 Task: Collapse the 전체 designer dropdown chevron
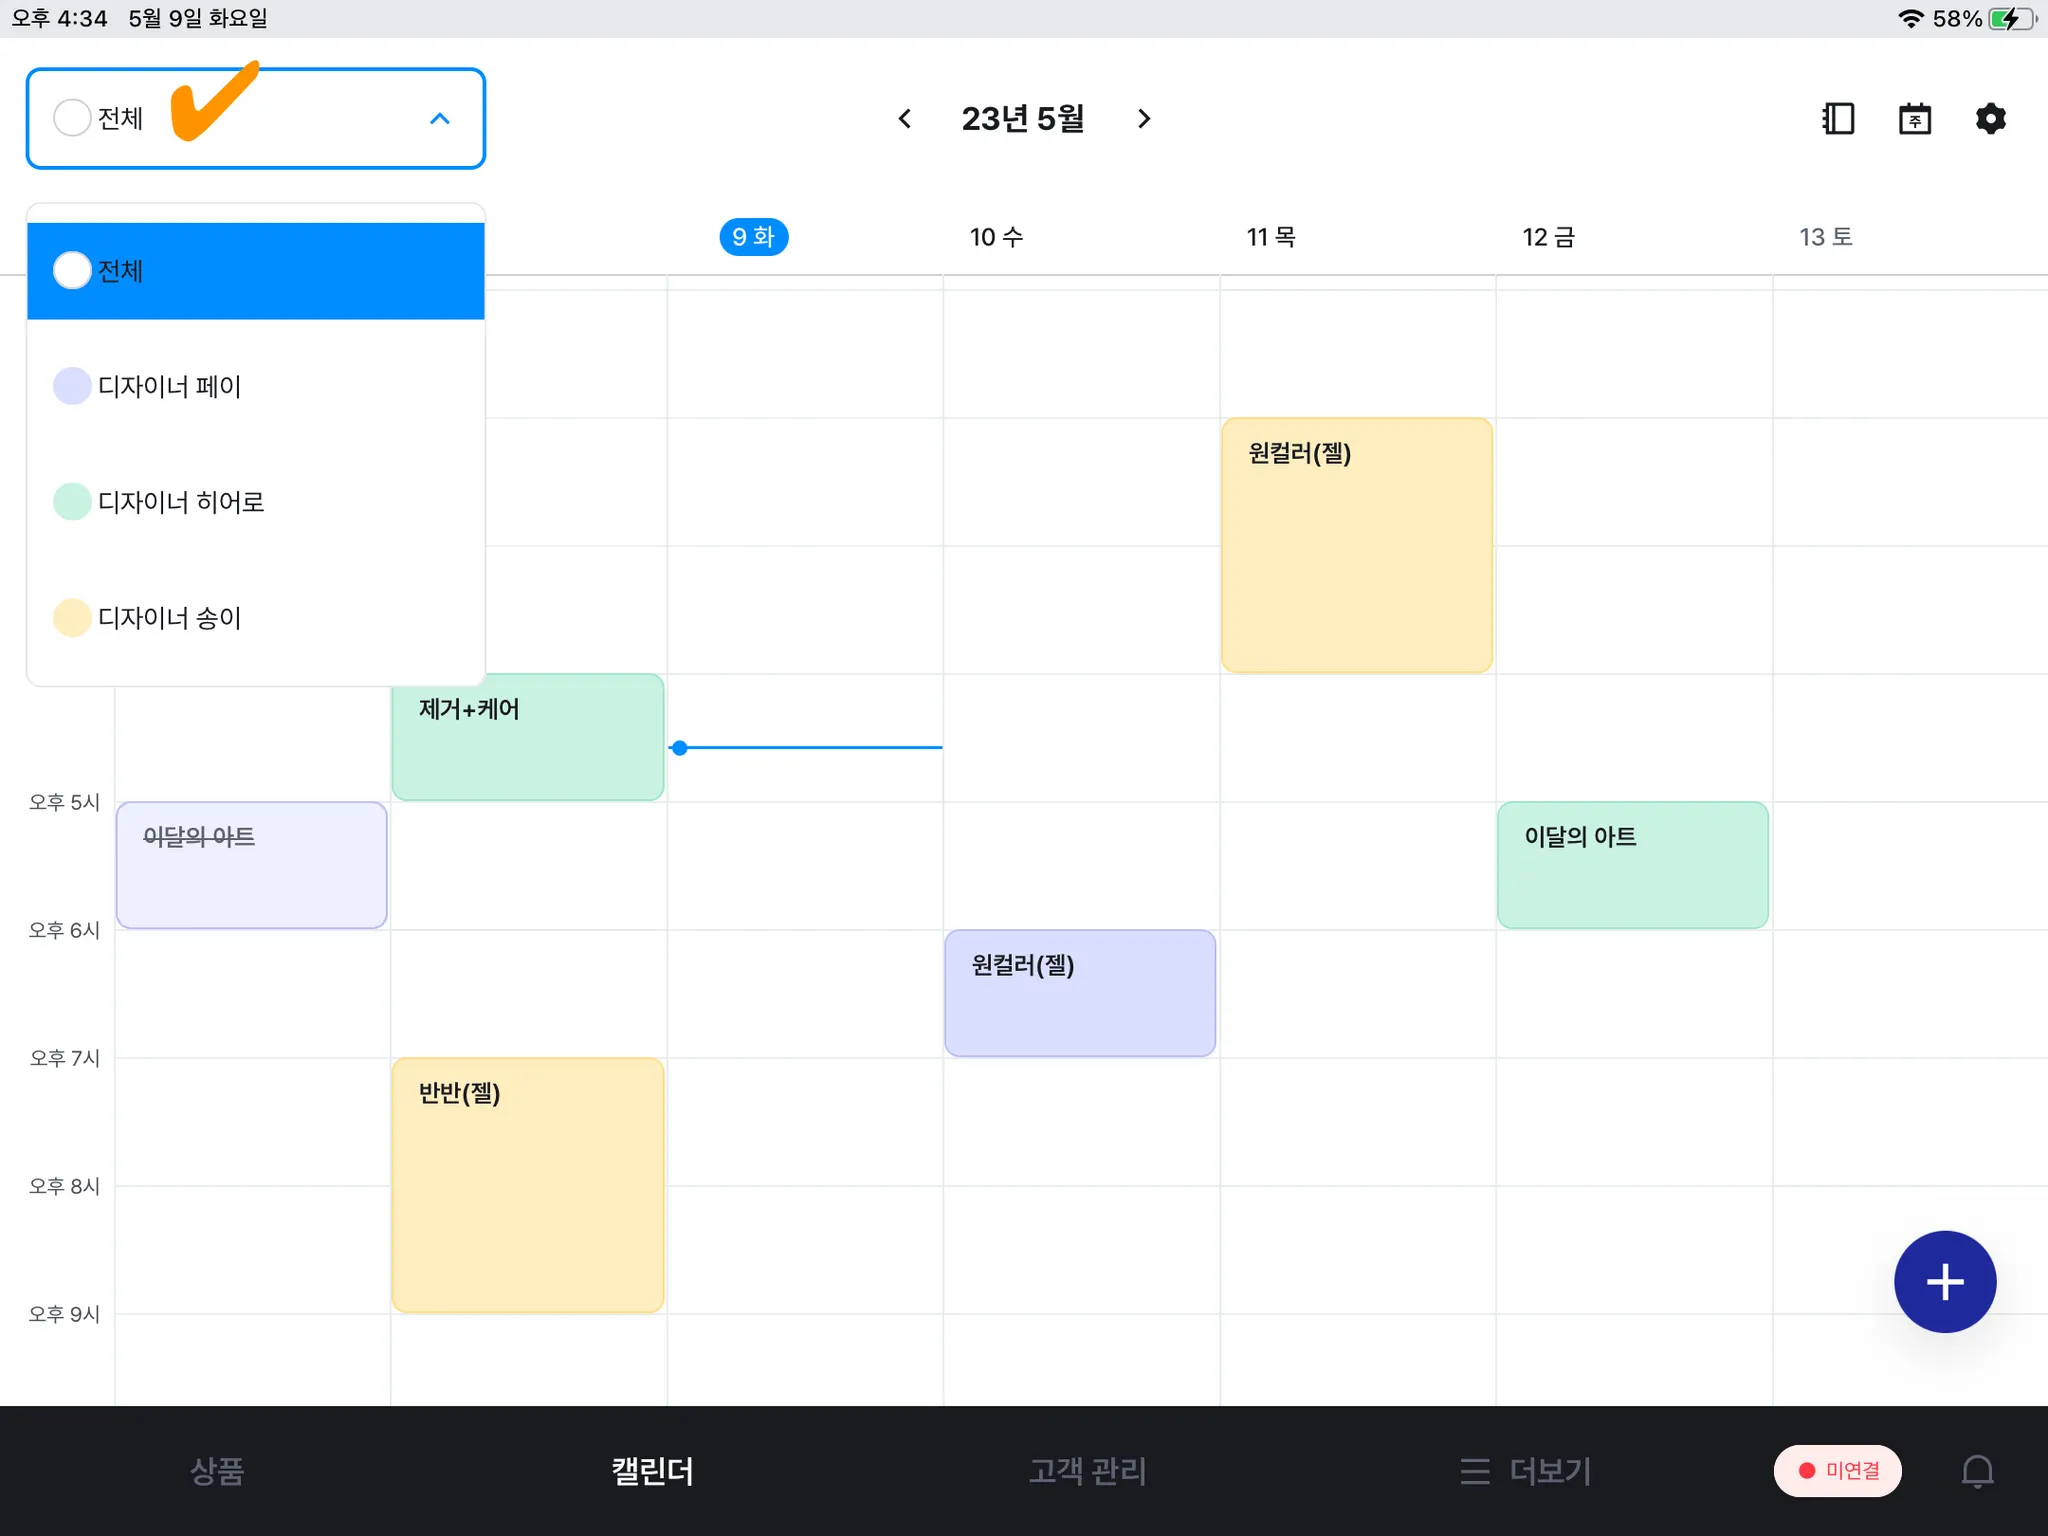[x=439, y=119]
